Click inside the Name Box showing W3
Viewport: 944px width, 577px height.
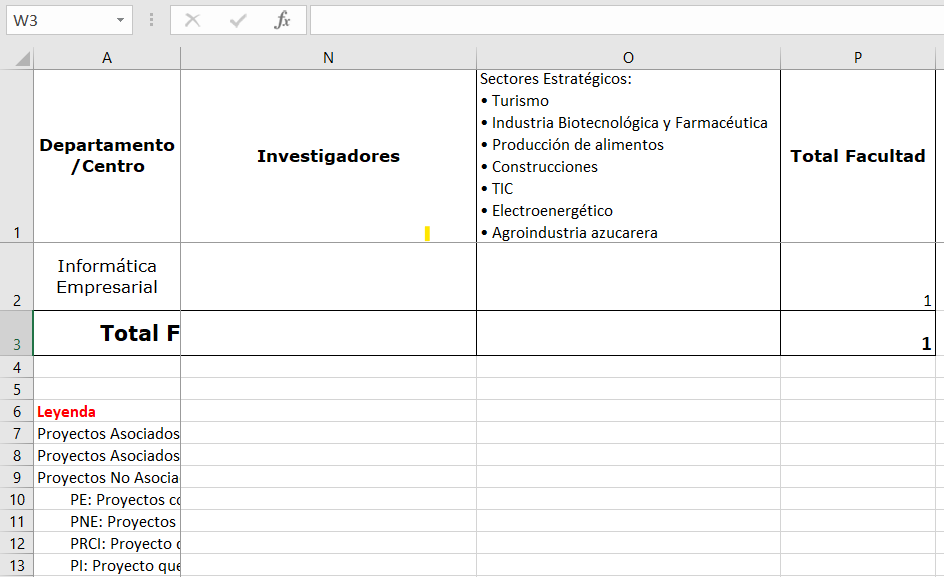point(58,20)
